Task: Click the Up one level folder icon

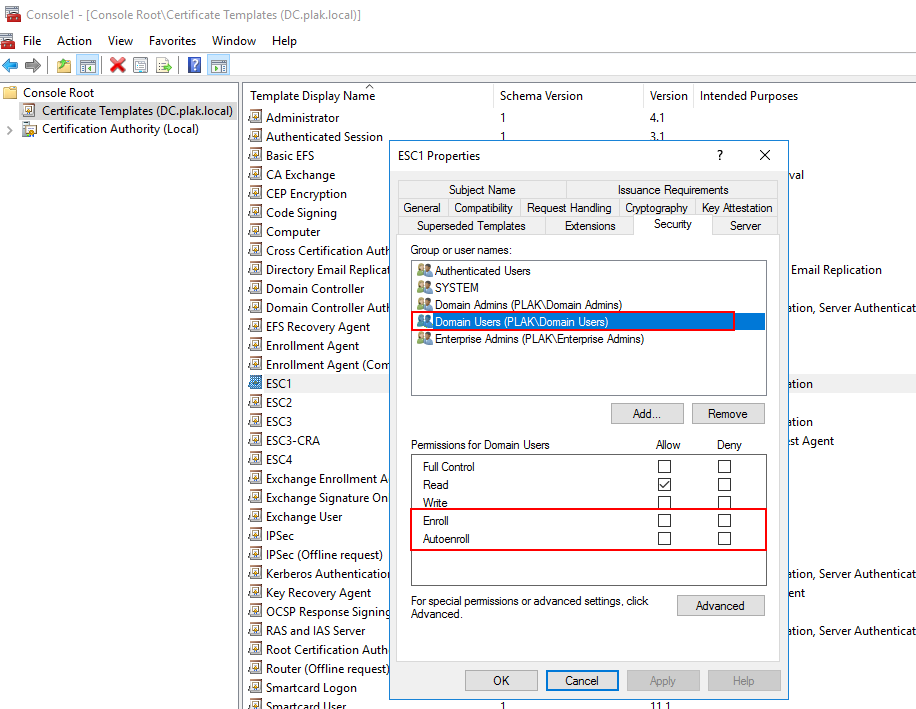Action: pos(64,65)
